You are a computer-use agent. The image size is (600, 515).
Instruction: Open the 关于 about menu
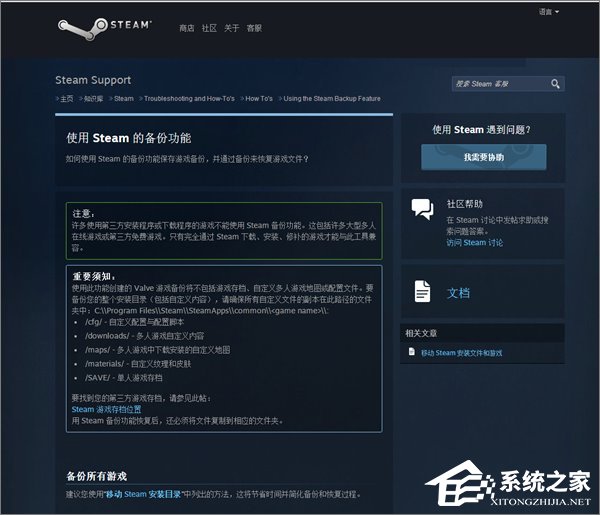232,28
